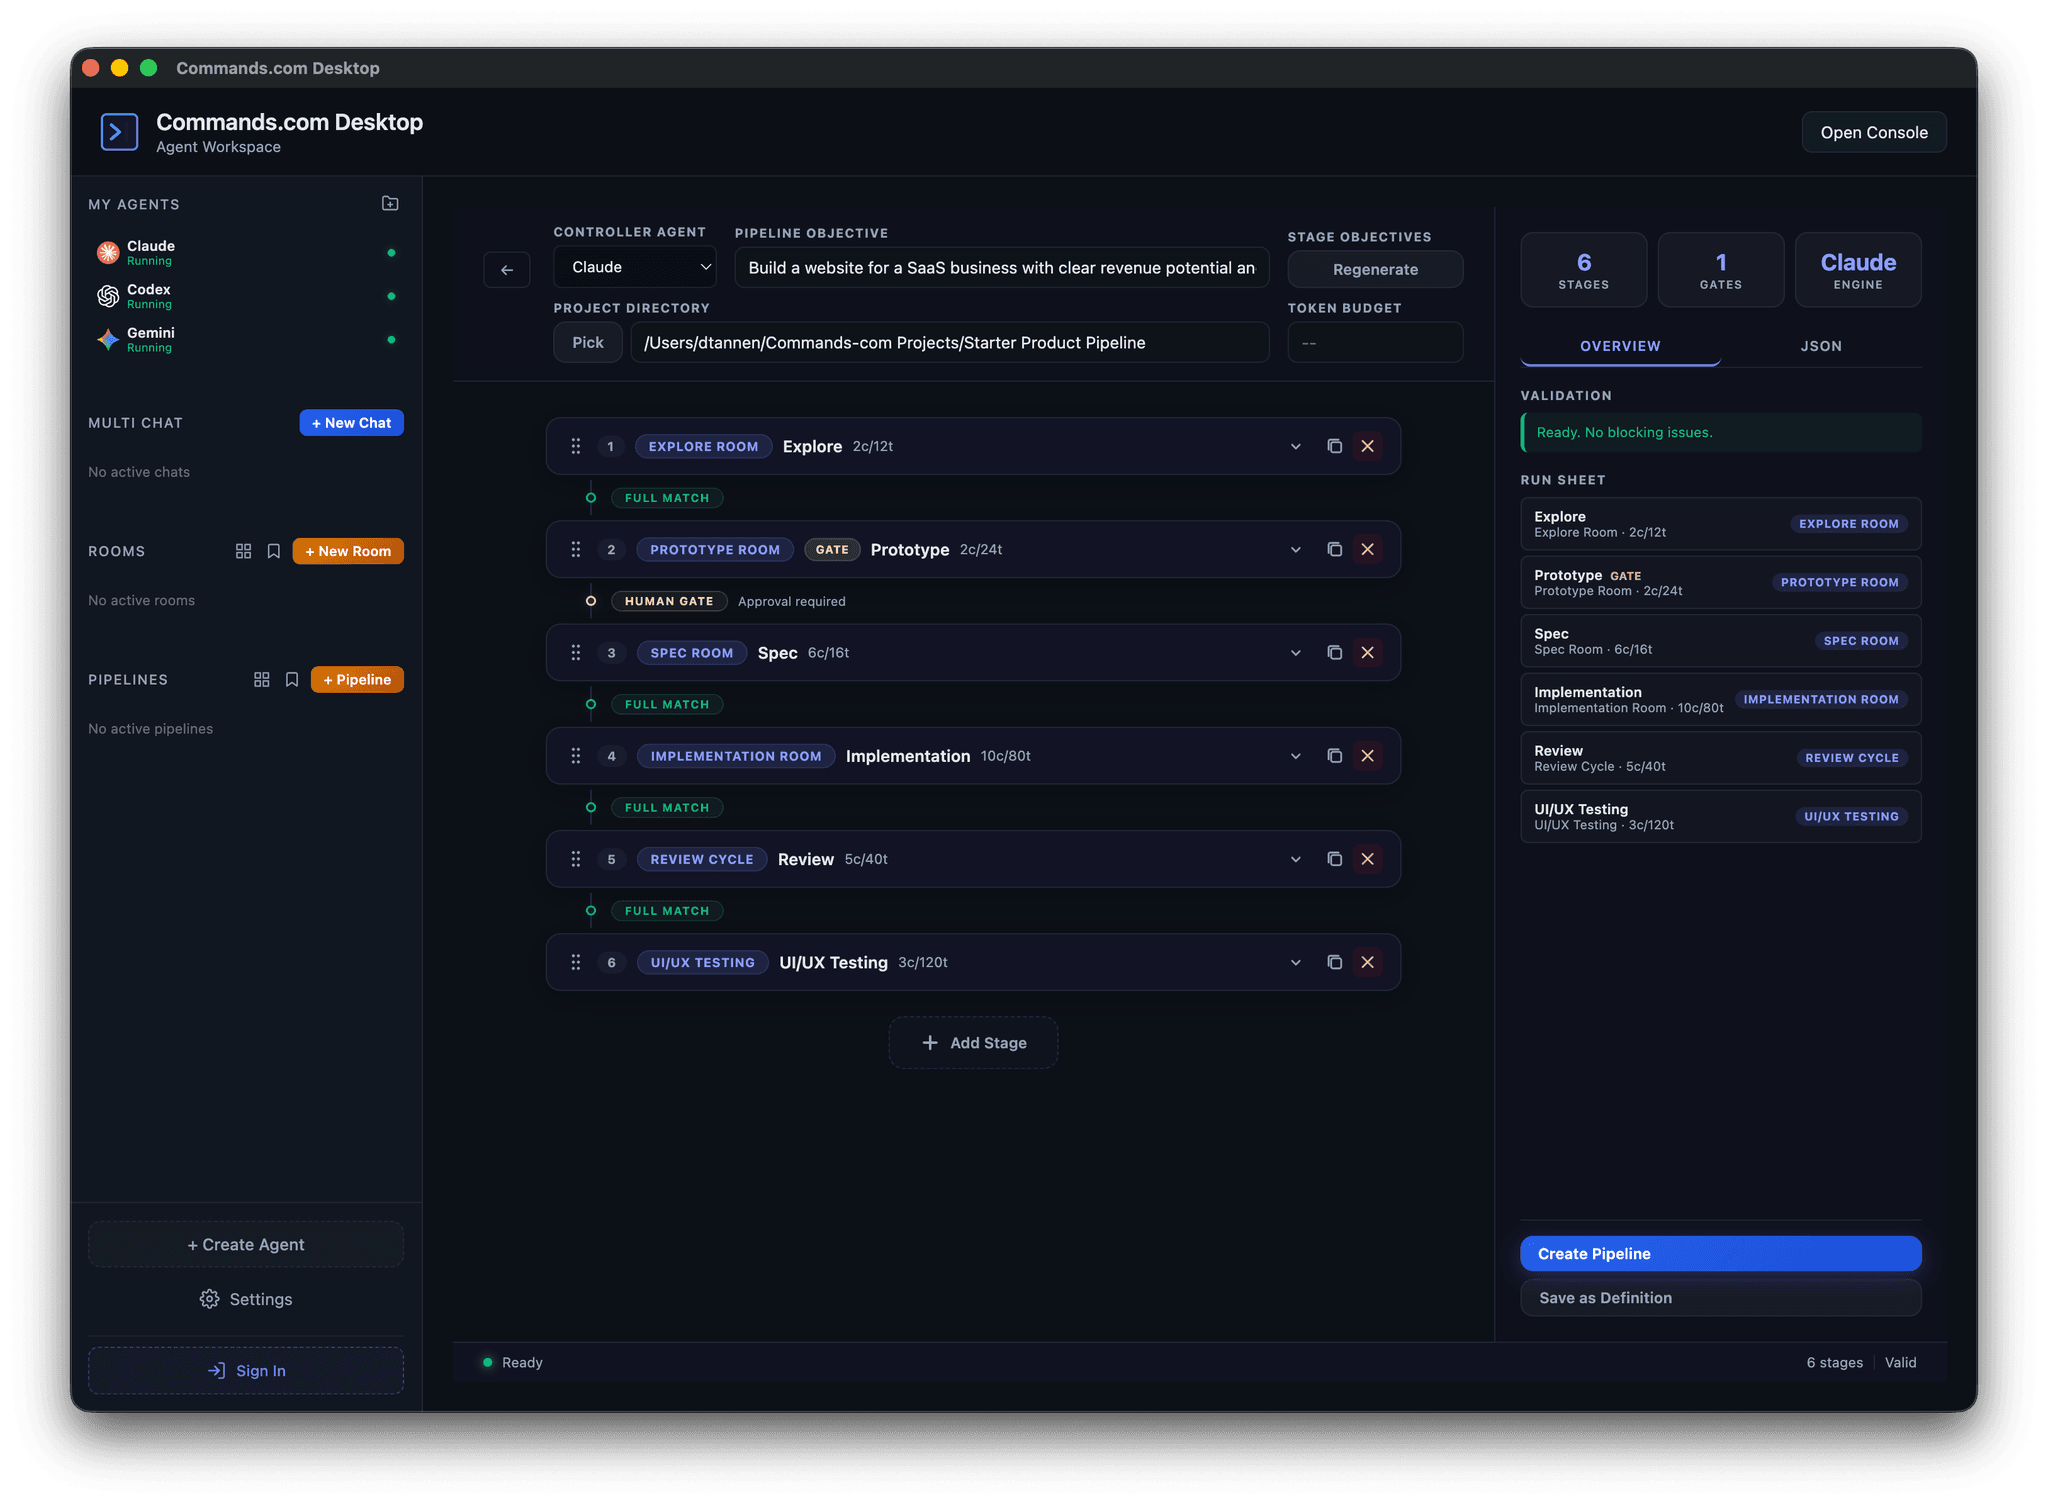Save pipeline as Definition
Screen dimensions: 2048x1505
click(x=1720, y=1298)
